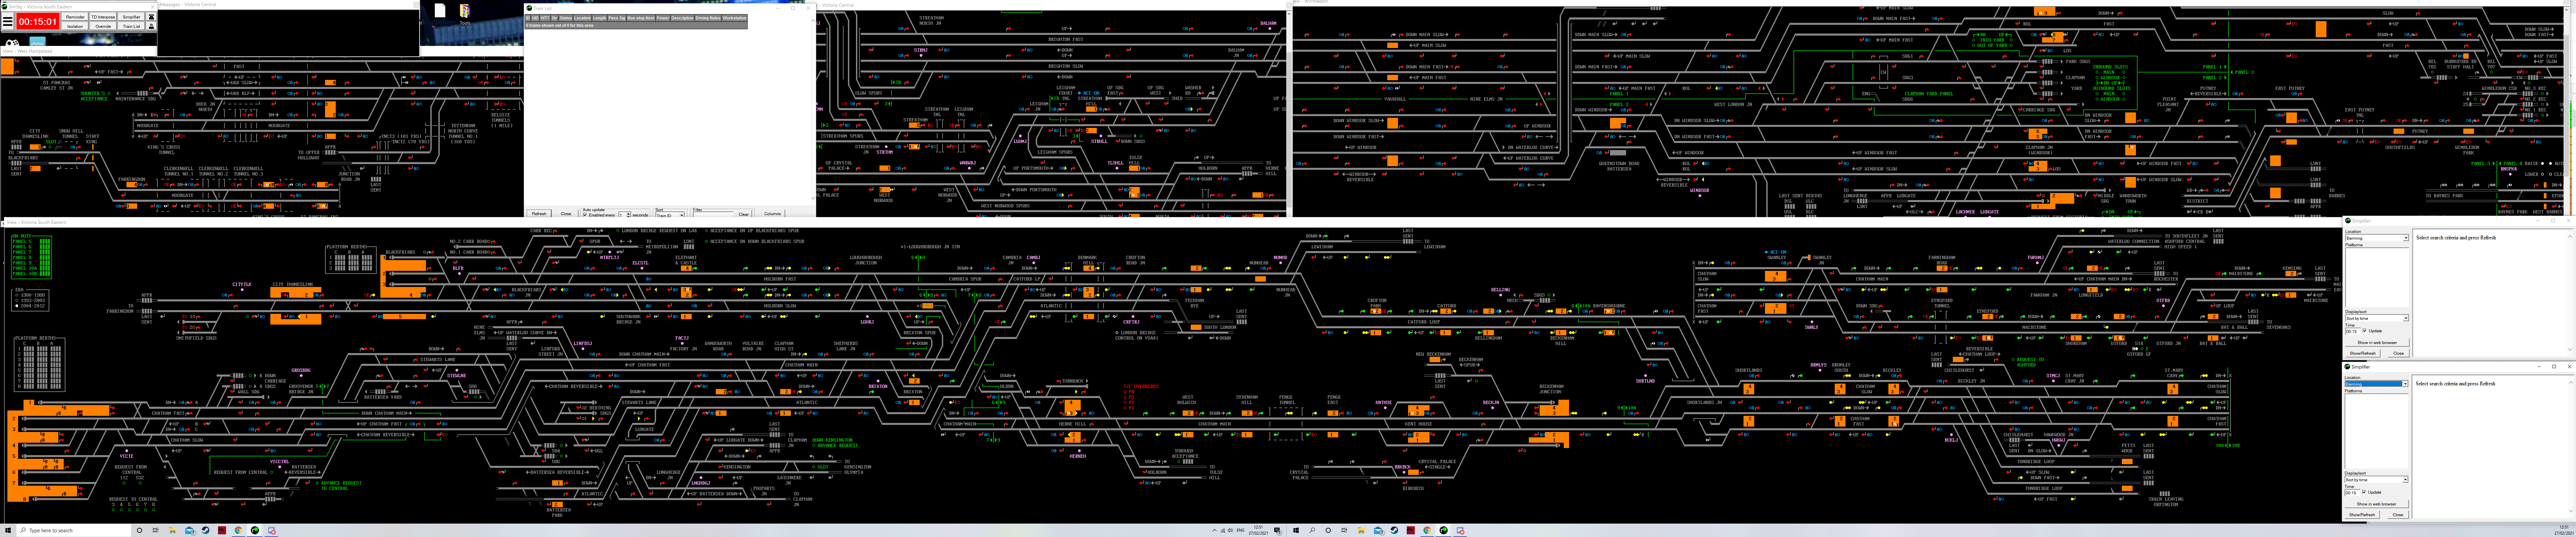The width and height of the screenshot is (2576, 537).
Task: Click the Reminder button
Action: 75,17
